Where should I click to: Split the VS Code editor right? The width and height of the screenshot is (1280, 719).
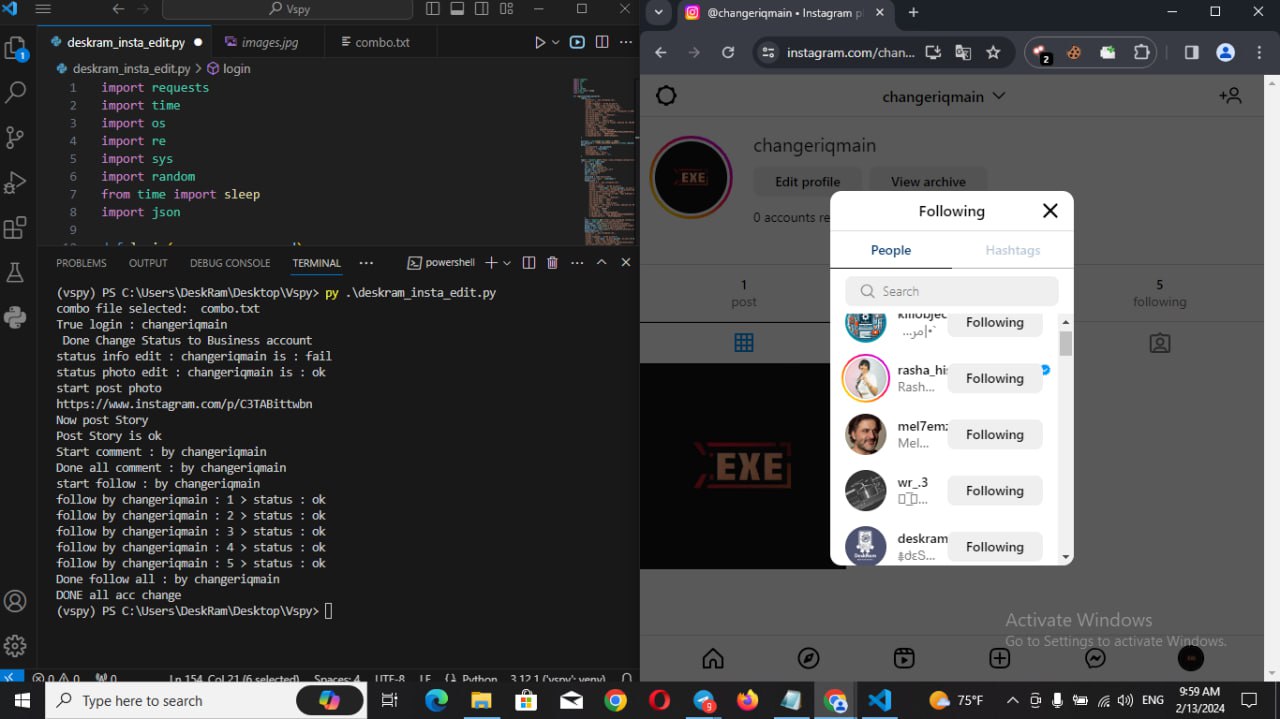602,42
